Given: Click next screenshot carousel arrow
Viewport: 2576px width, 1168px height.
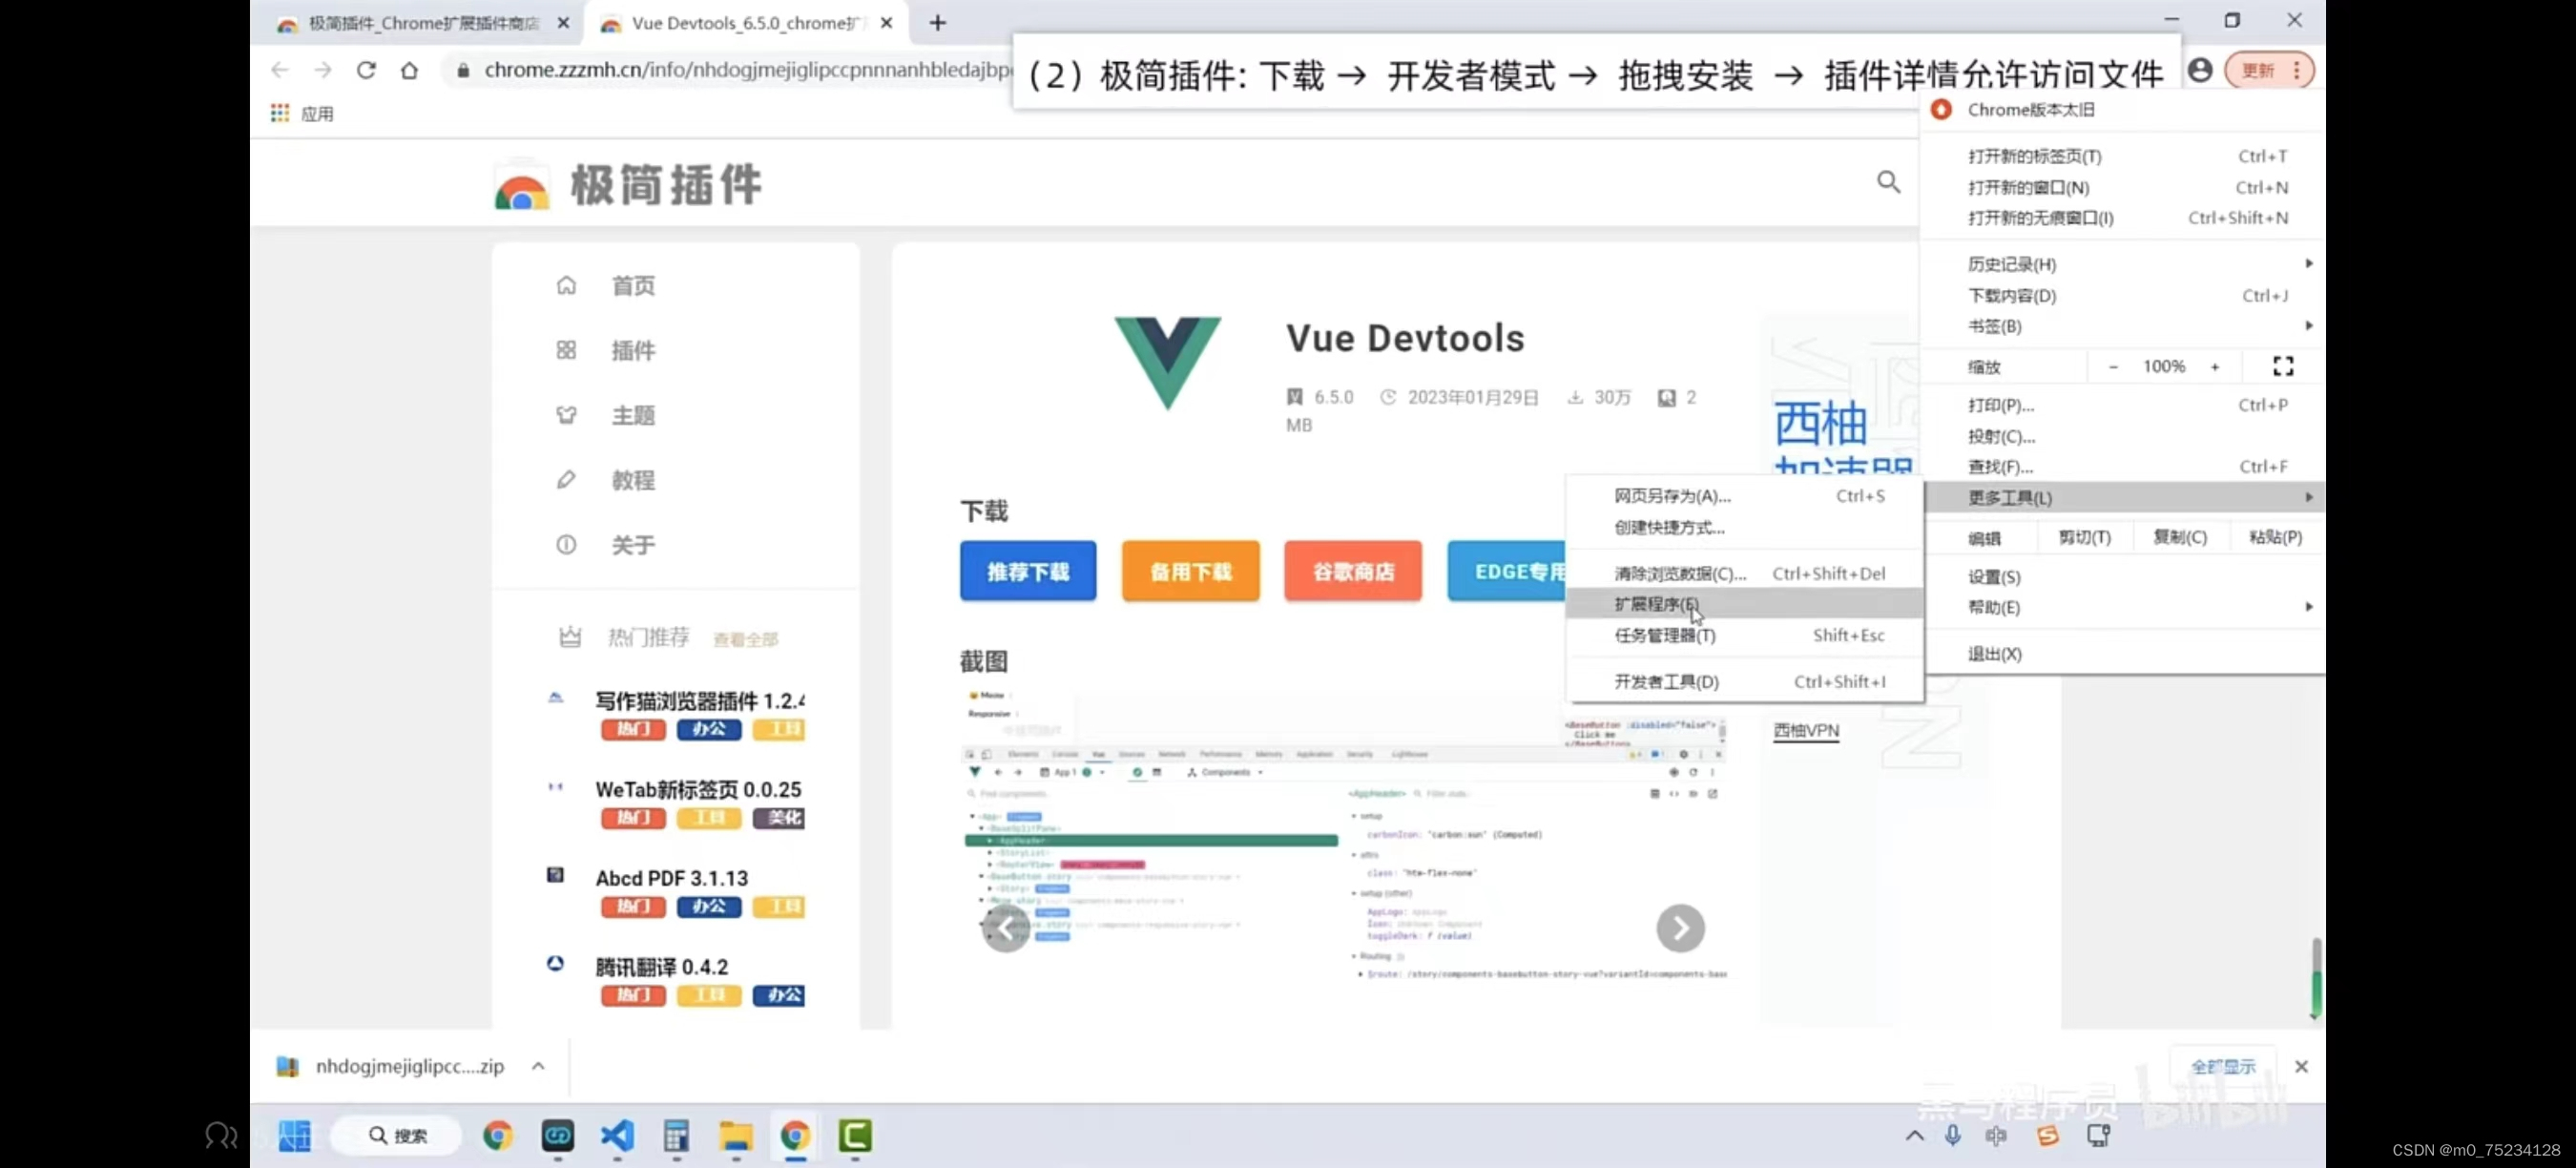Looking at the screenshot, I should point(1680,929).
